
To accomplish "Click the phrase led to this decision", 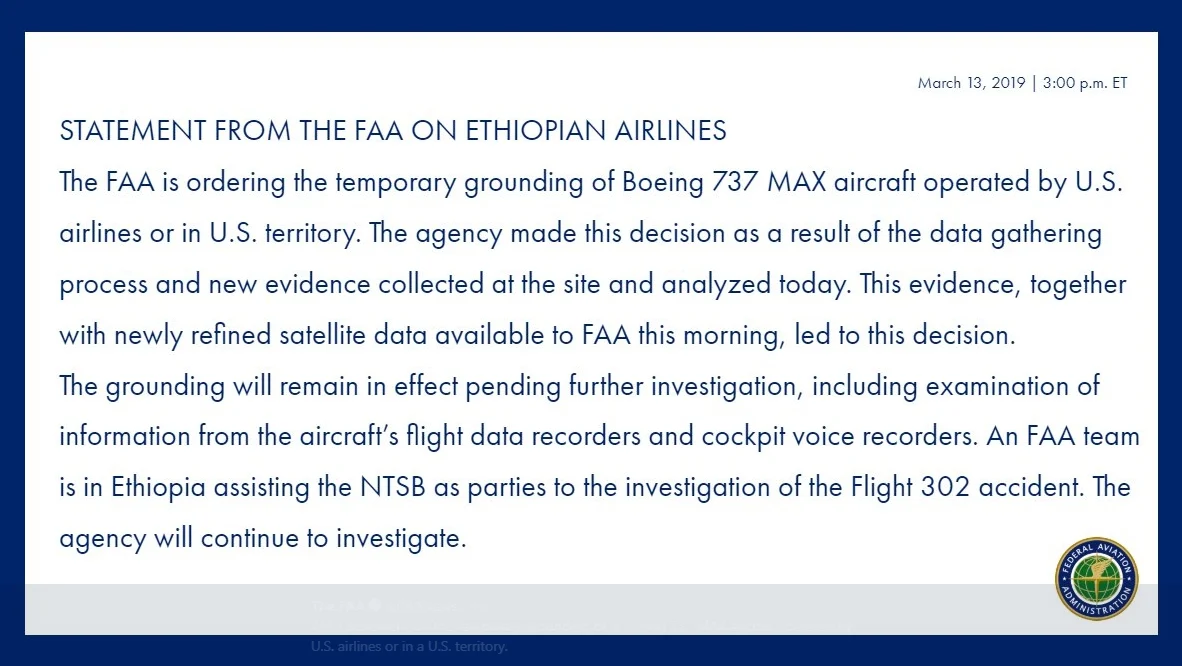I will point(905,335).
